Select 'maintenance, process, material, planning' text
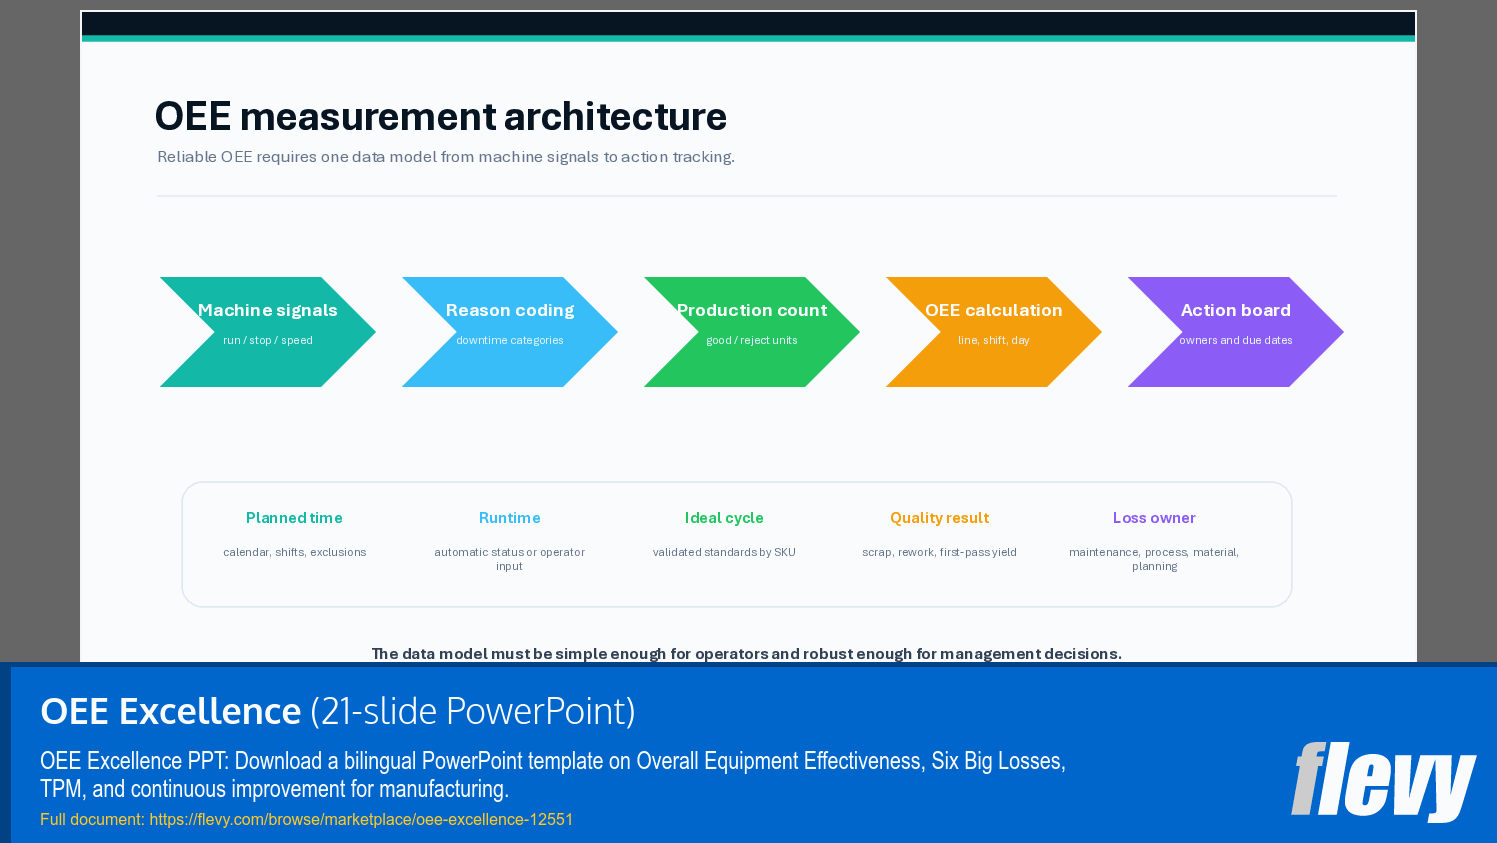The image size is (1497, 843). point(1154,559)
